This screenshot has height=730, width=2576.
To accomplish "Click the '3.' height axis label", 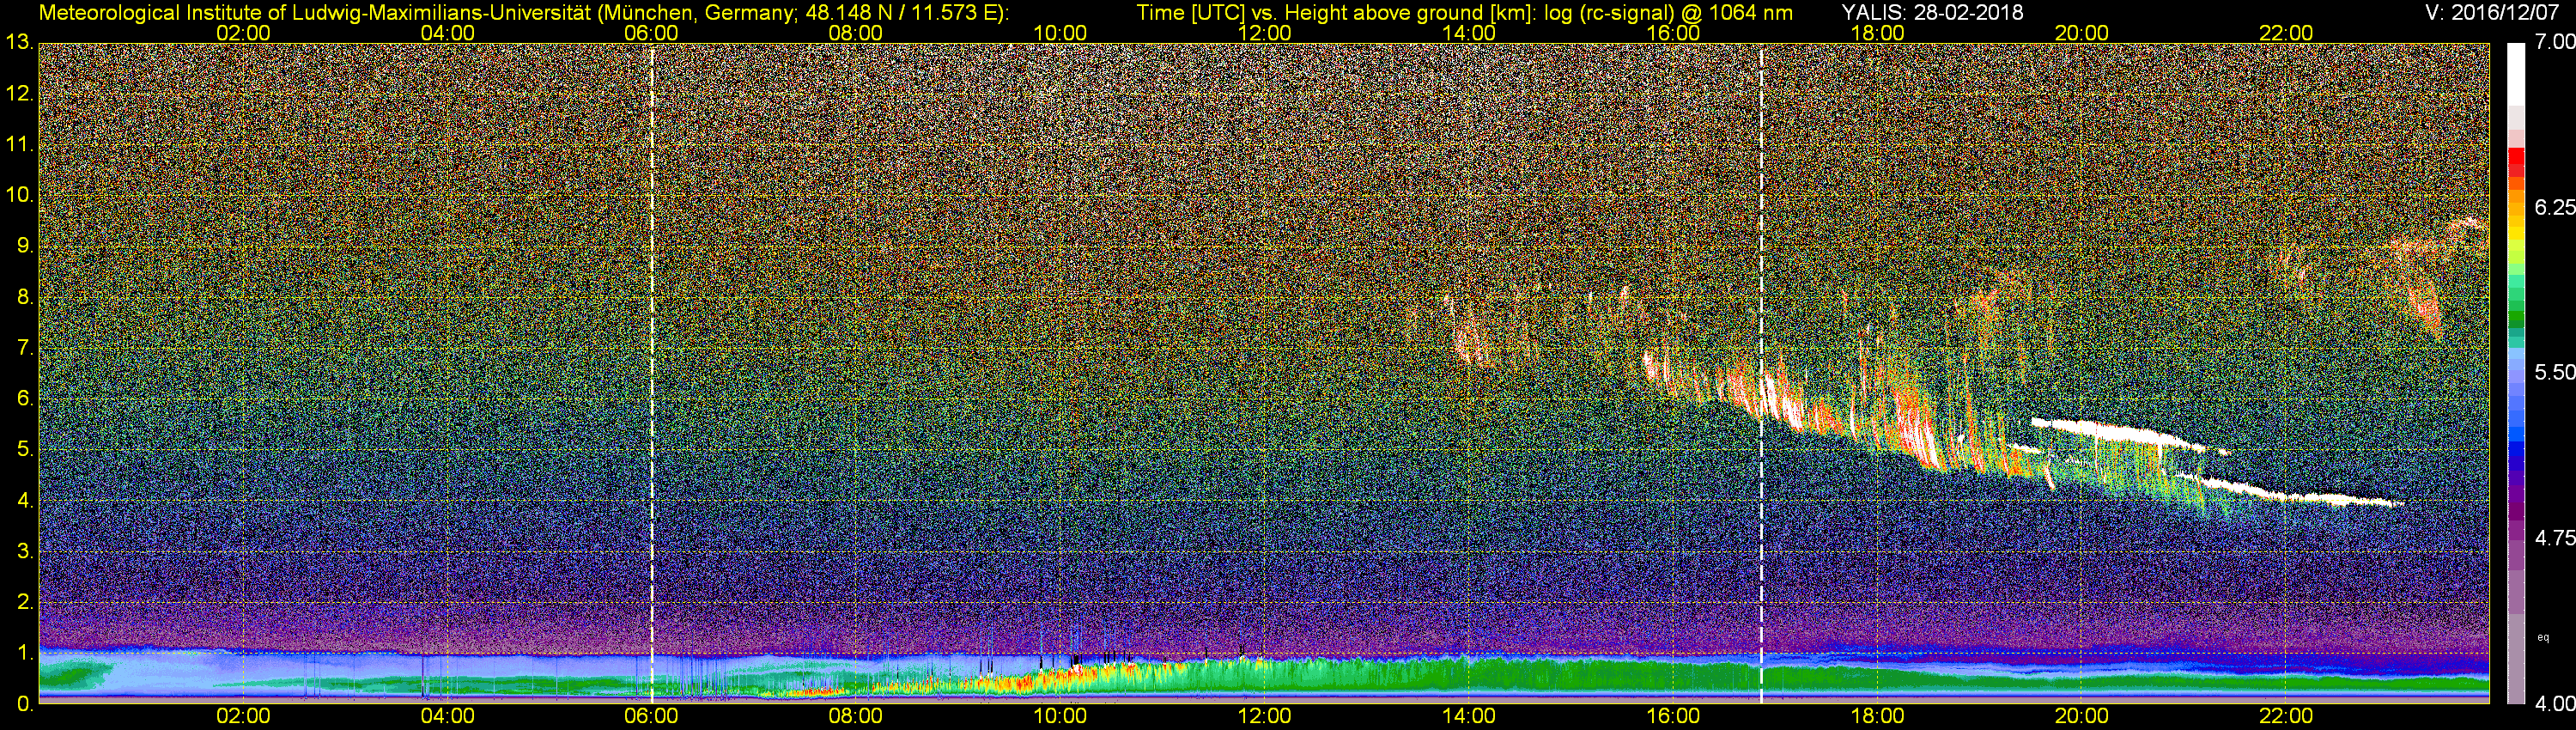I will 25,552.
